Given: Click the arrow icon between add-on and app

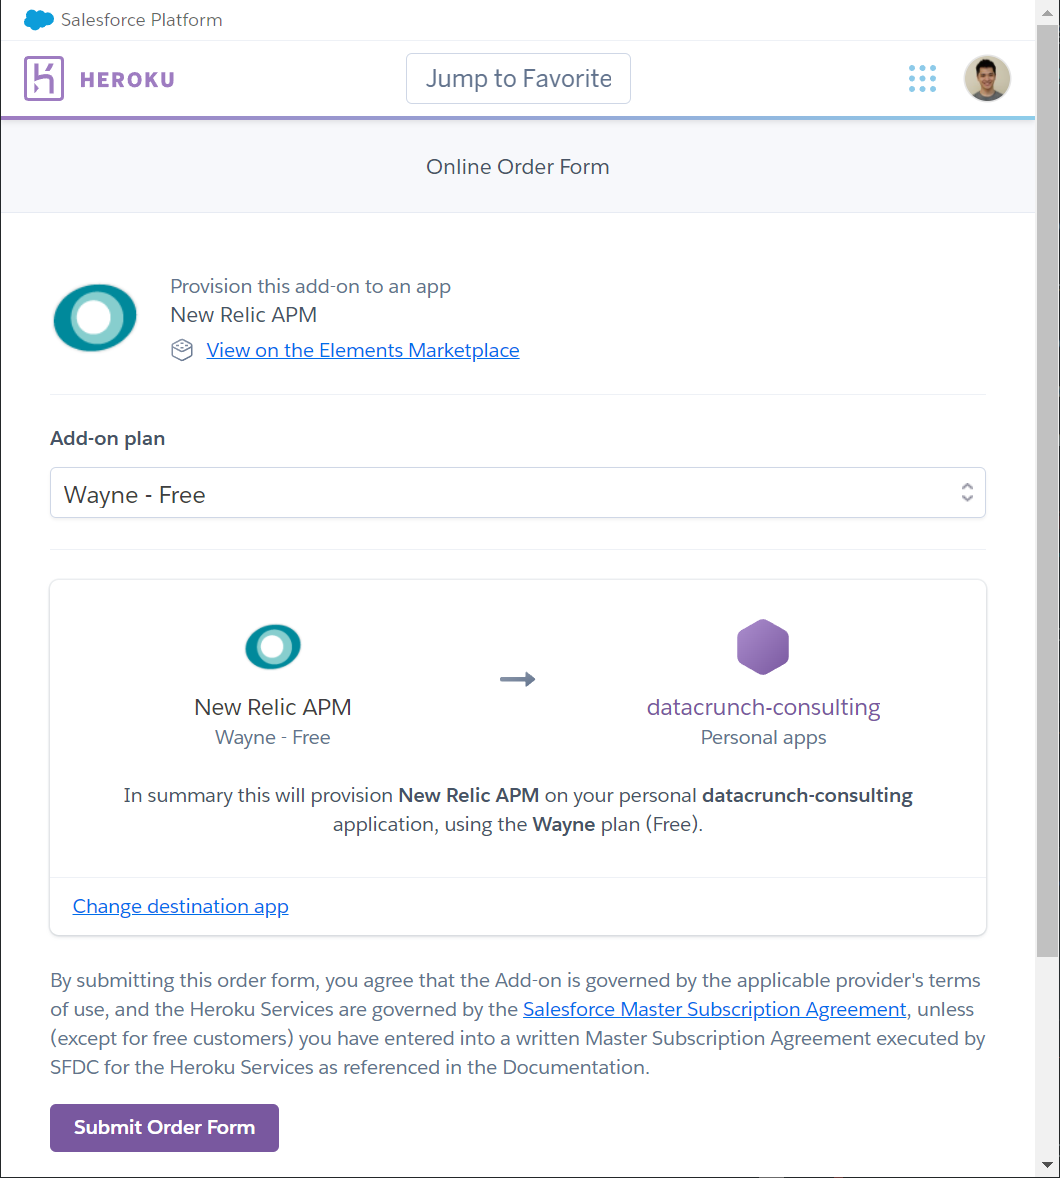Looking at the screenshot, I should point(518,679).
